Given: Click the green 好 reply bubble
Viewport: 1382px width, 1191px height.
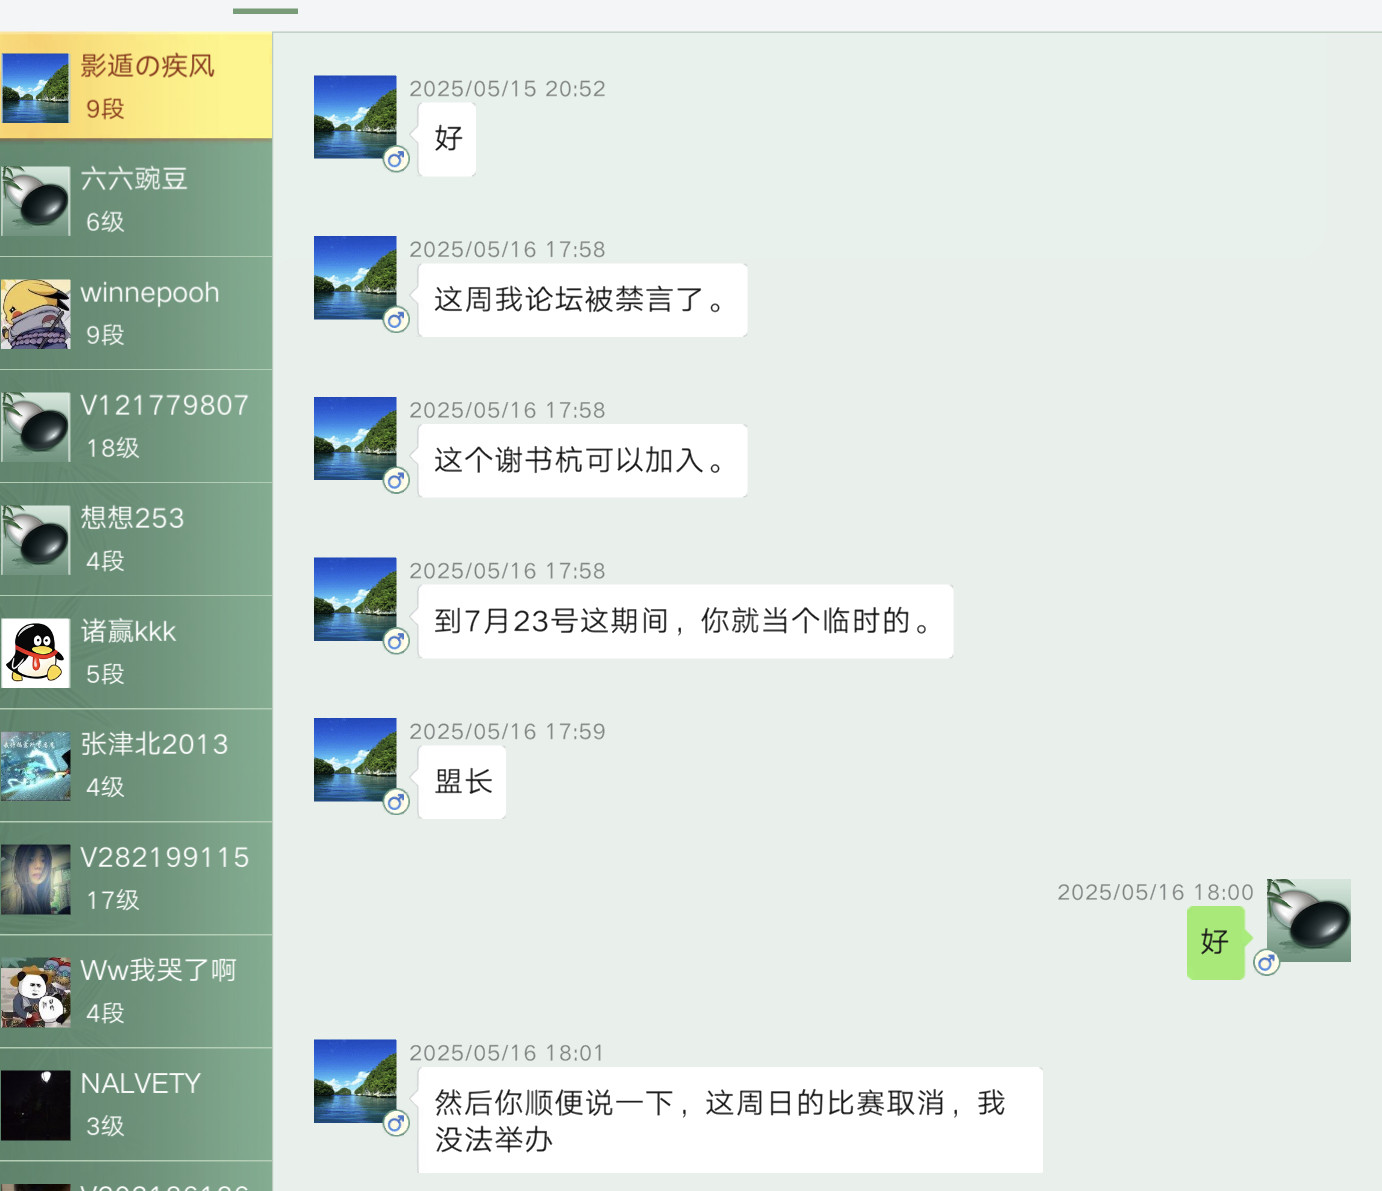Looking at the screenshot, I should [1216, 942].
